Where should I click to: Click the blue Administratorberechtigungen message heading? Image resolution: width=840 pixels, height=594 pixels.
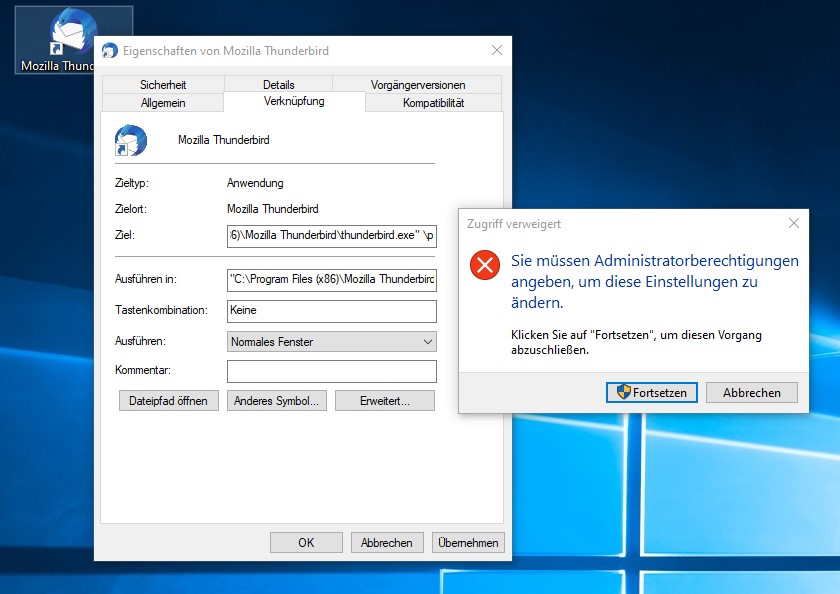tap(655, 282)
